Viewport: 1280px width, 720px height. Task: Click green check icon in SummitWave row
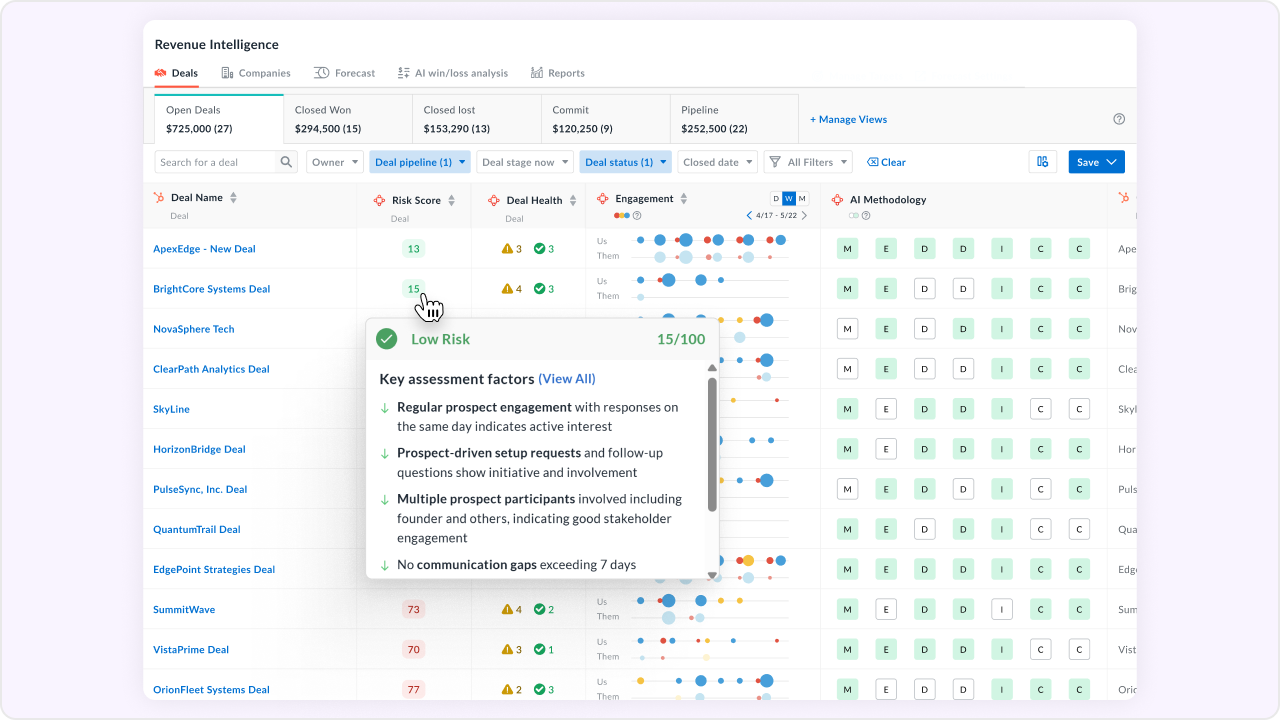click(539, 609)
